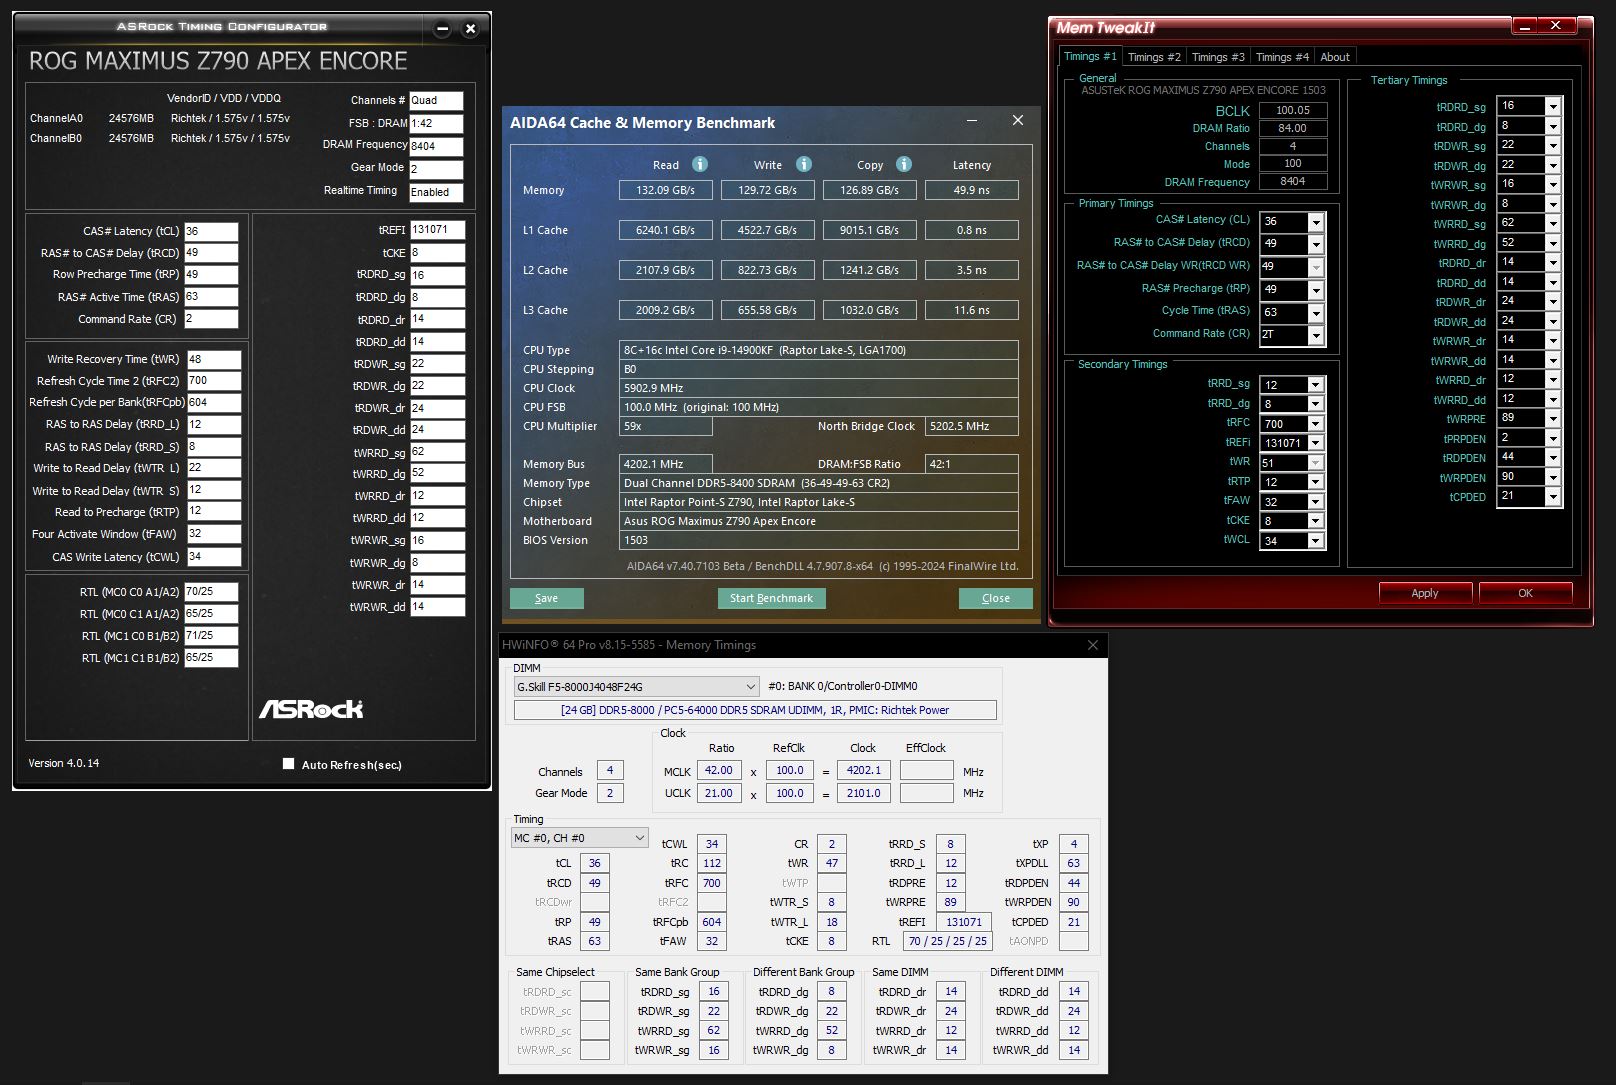Close the Mem TweakIt window

click(x=1555, y=26)
